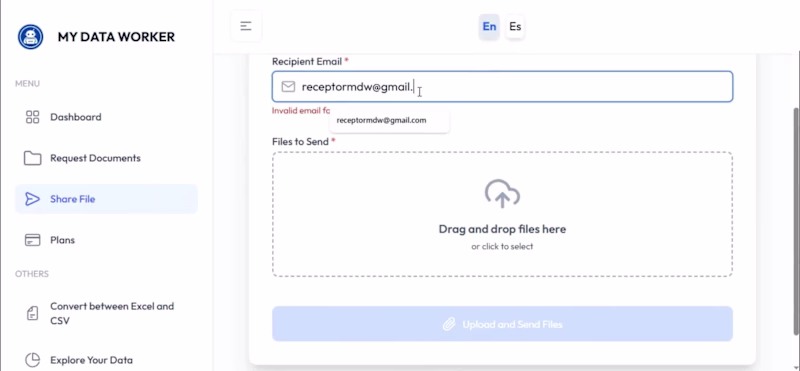The image size is (800, 371).
Task: Click the Invalid email error message
Action: coord(301,110)
